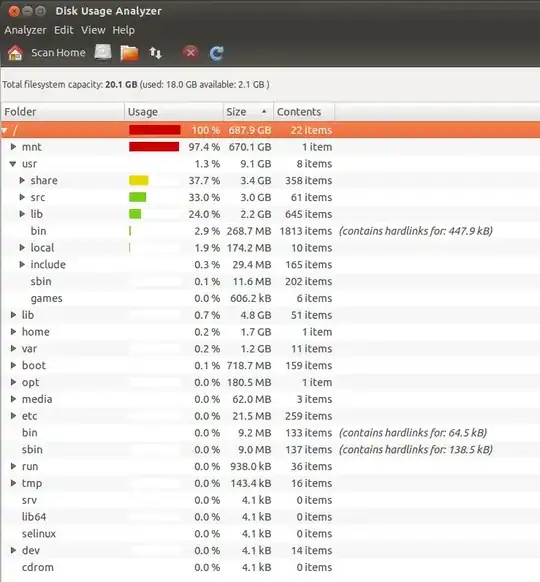The height and width of the screenshot is (582, 540).
Task: Click the yellow usage bar for share
Action: [x=139, y=180]
